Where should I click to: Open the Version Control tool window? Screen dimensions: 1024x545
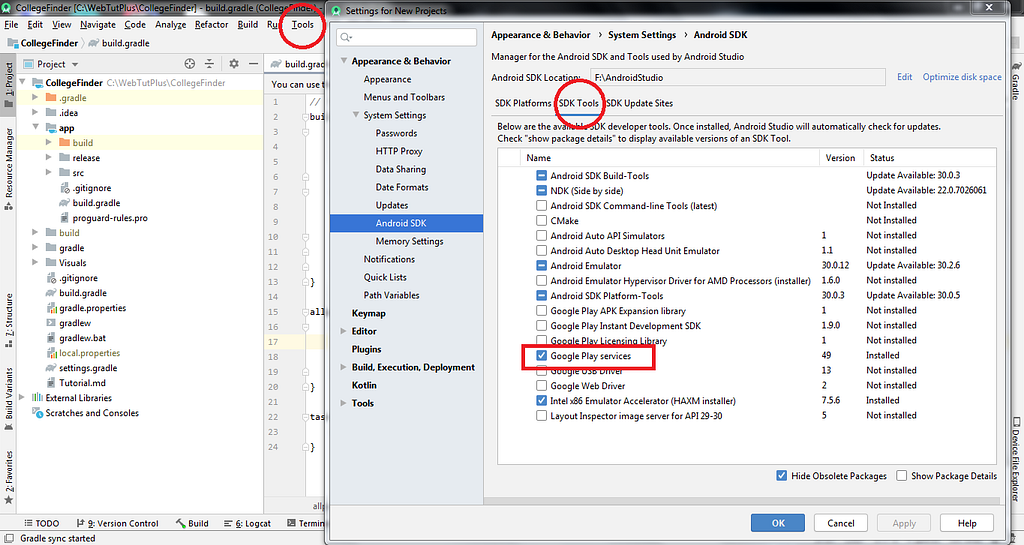coord(118,523)
